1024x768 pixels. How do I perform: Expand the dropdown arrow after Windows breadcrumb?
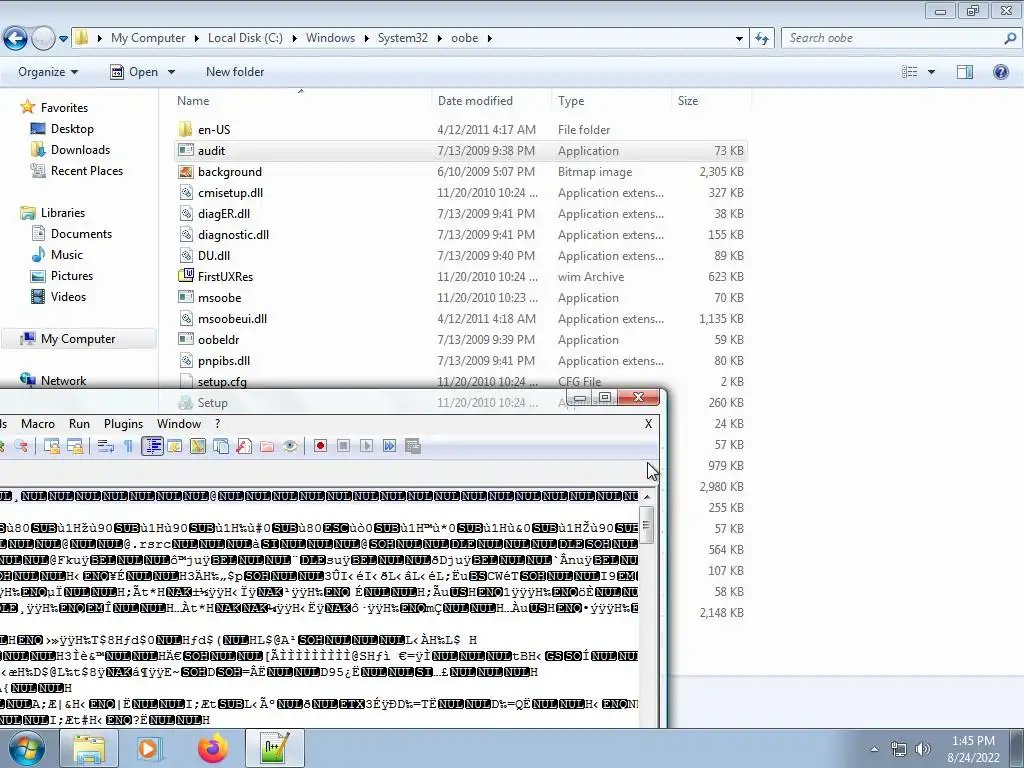click(366, 39)
